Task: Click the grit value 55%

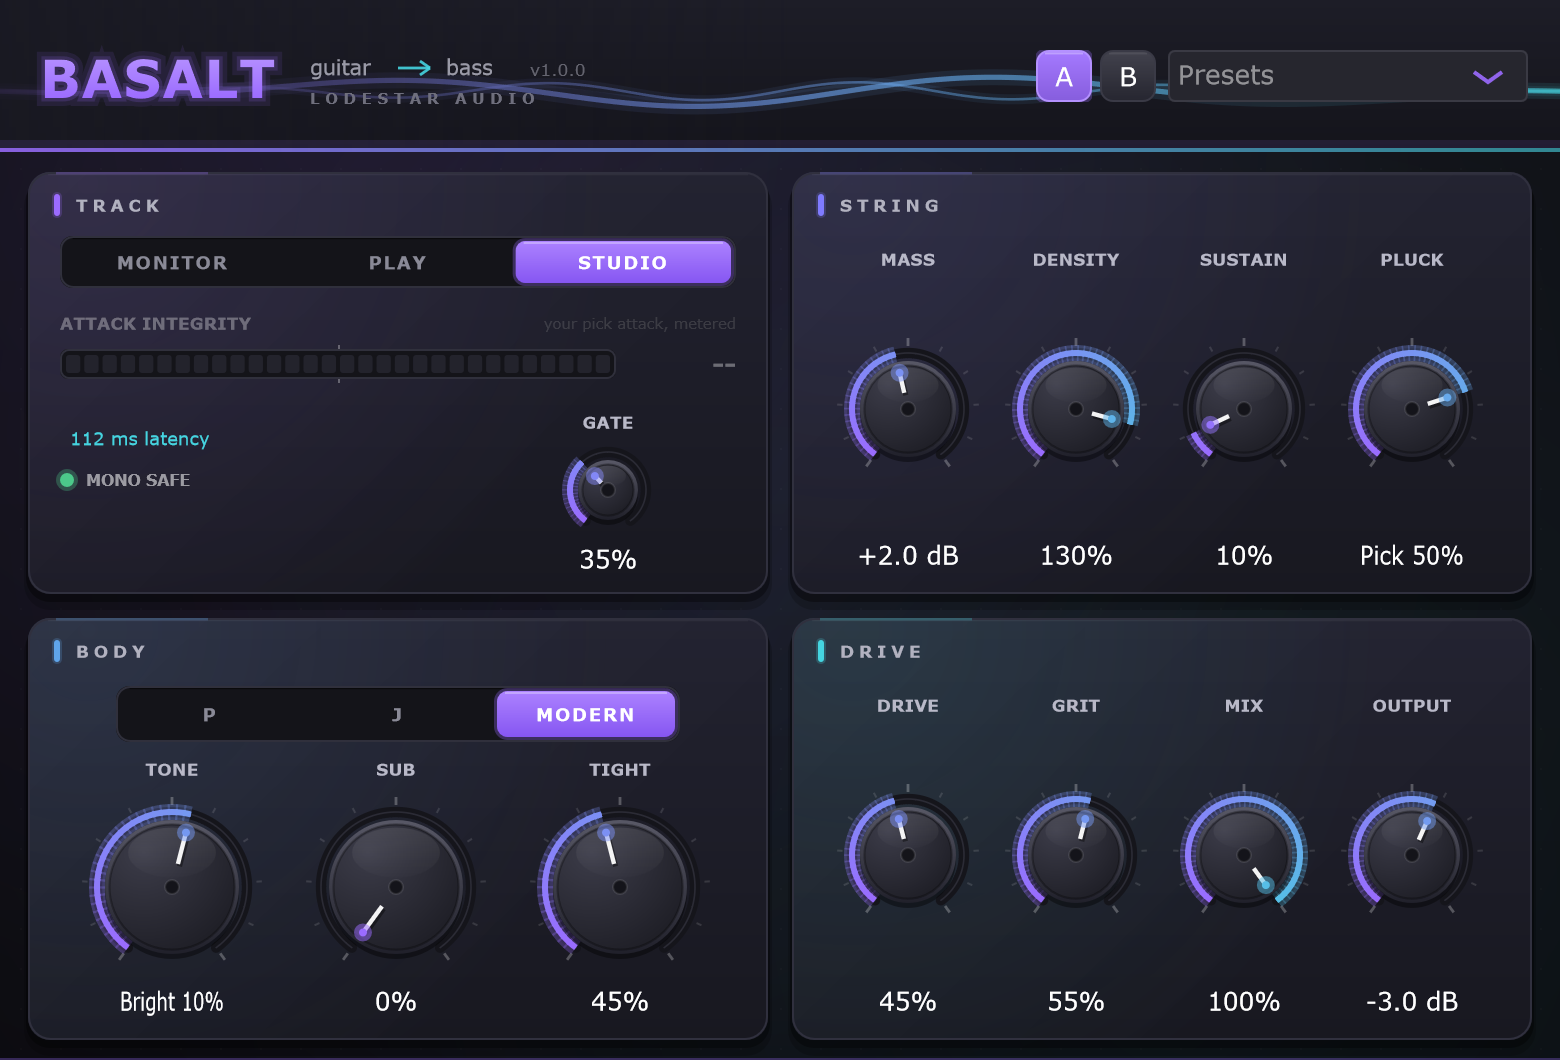Action: (1076, 1001)
